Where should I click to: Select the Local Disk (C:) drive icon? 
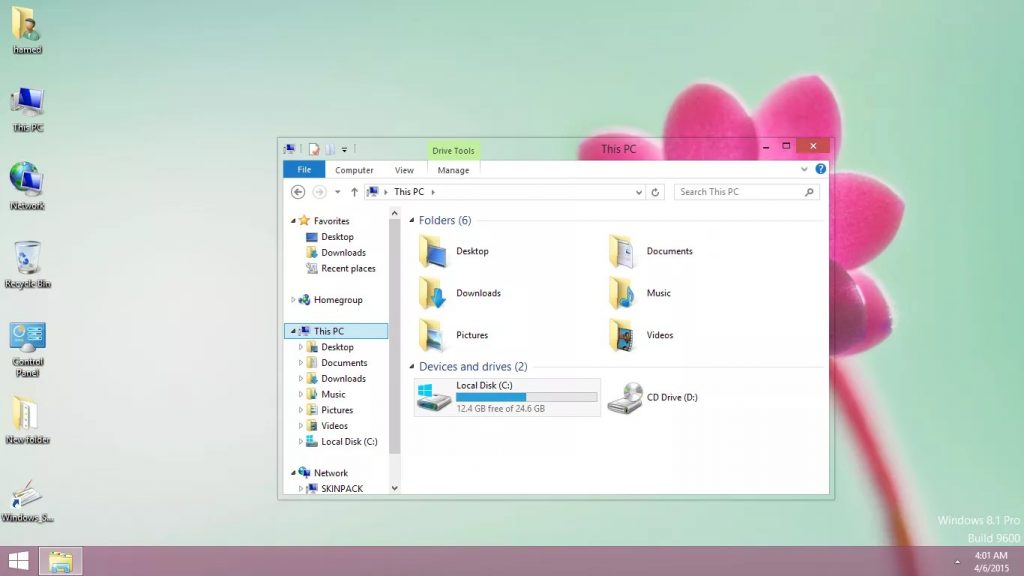[x=434, y=397]
